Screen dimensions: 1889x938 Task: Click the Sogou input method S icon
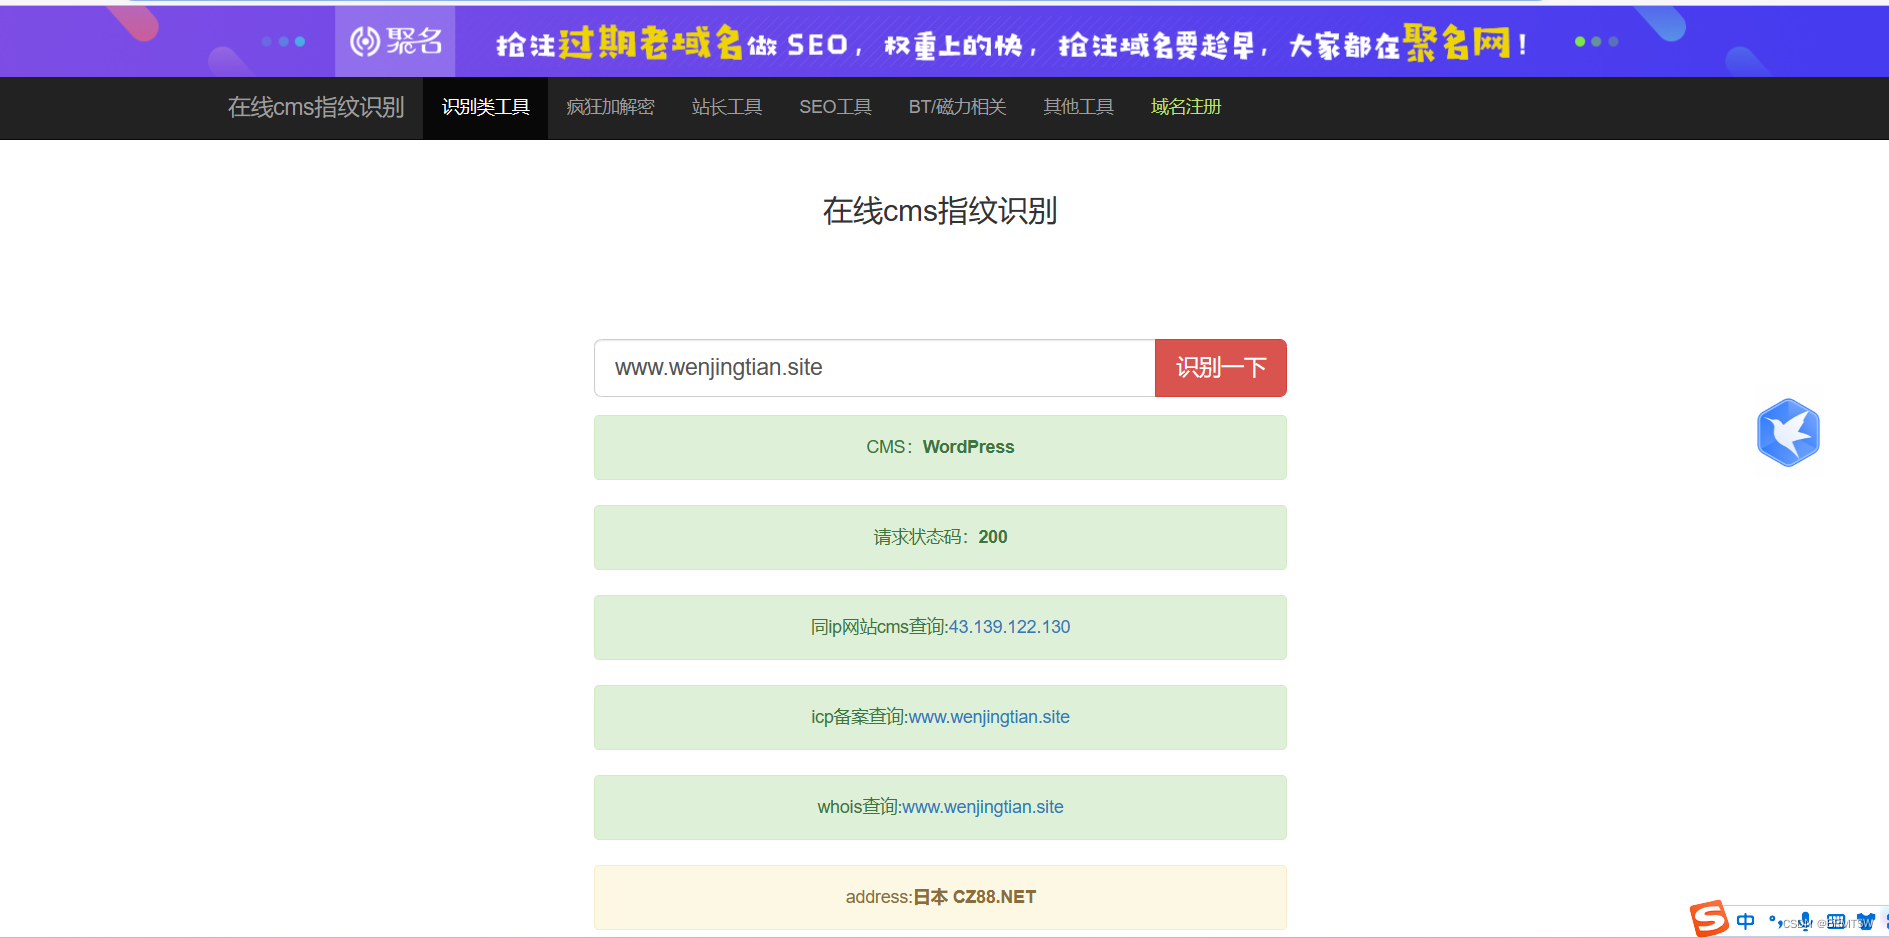click(x=1708, y=918)
